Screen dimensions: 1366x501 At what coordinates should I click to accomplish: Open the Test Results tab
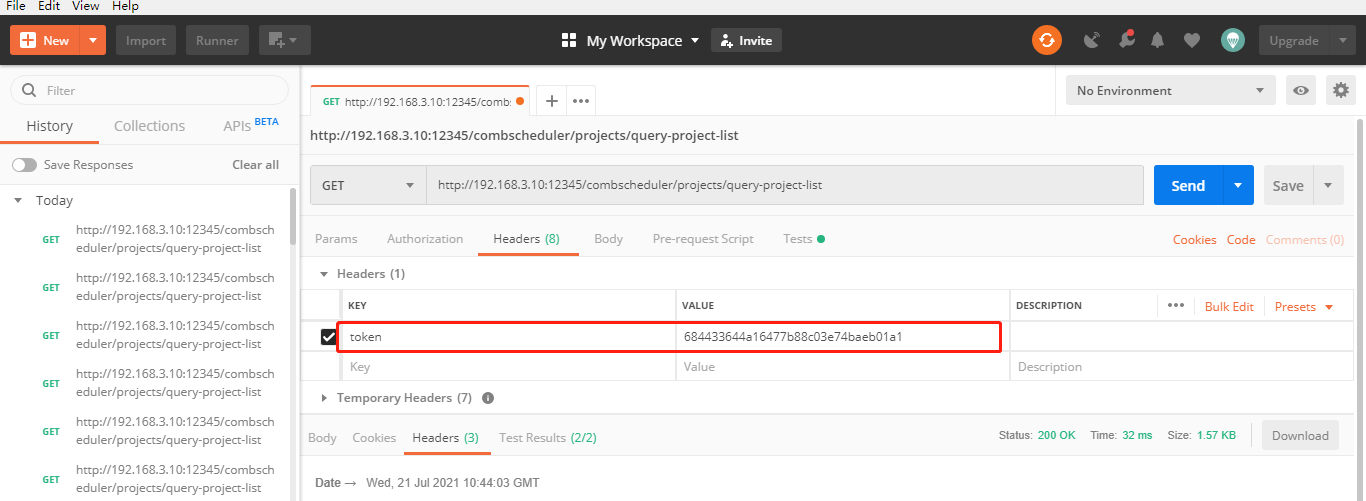[547, 438]
